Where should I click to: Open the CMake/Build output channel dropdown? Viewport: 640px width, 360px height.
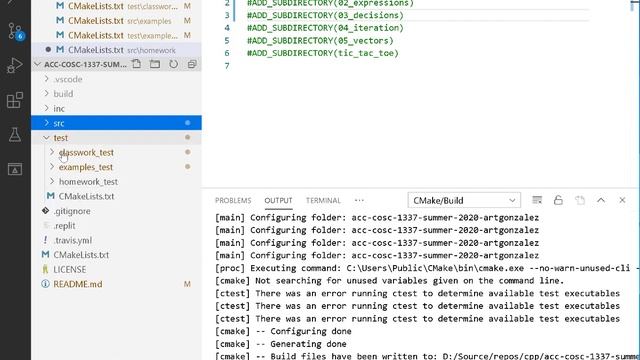coord(464,200)
